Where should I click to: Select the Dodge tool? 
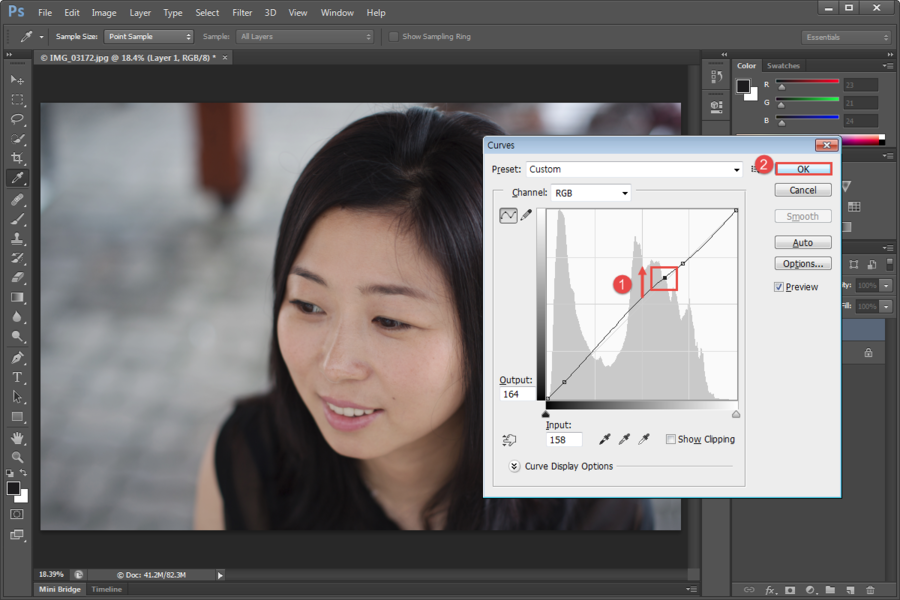coord(17,336)
